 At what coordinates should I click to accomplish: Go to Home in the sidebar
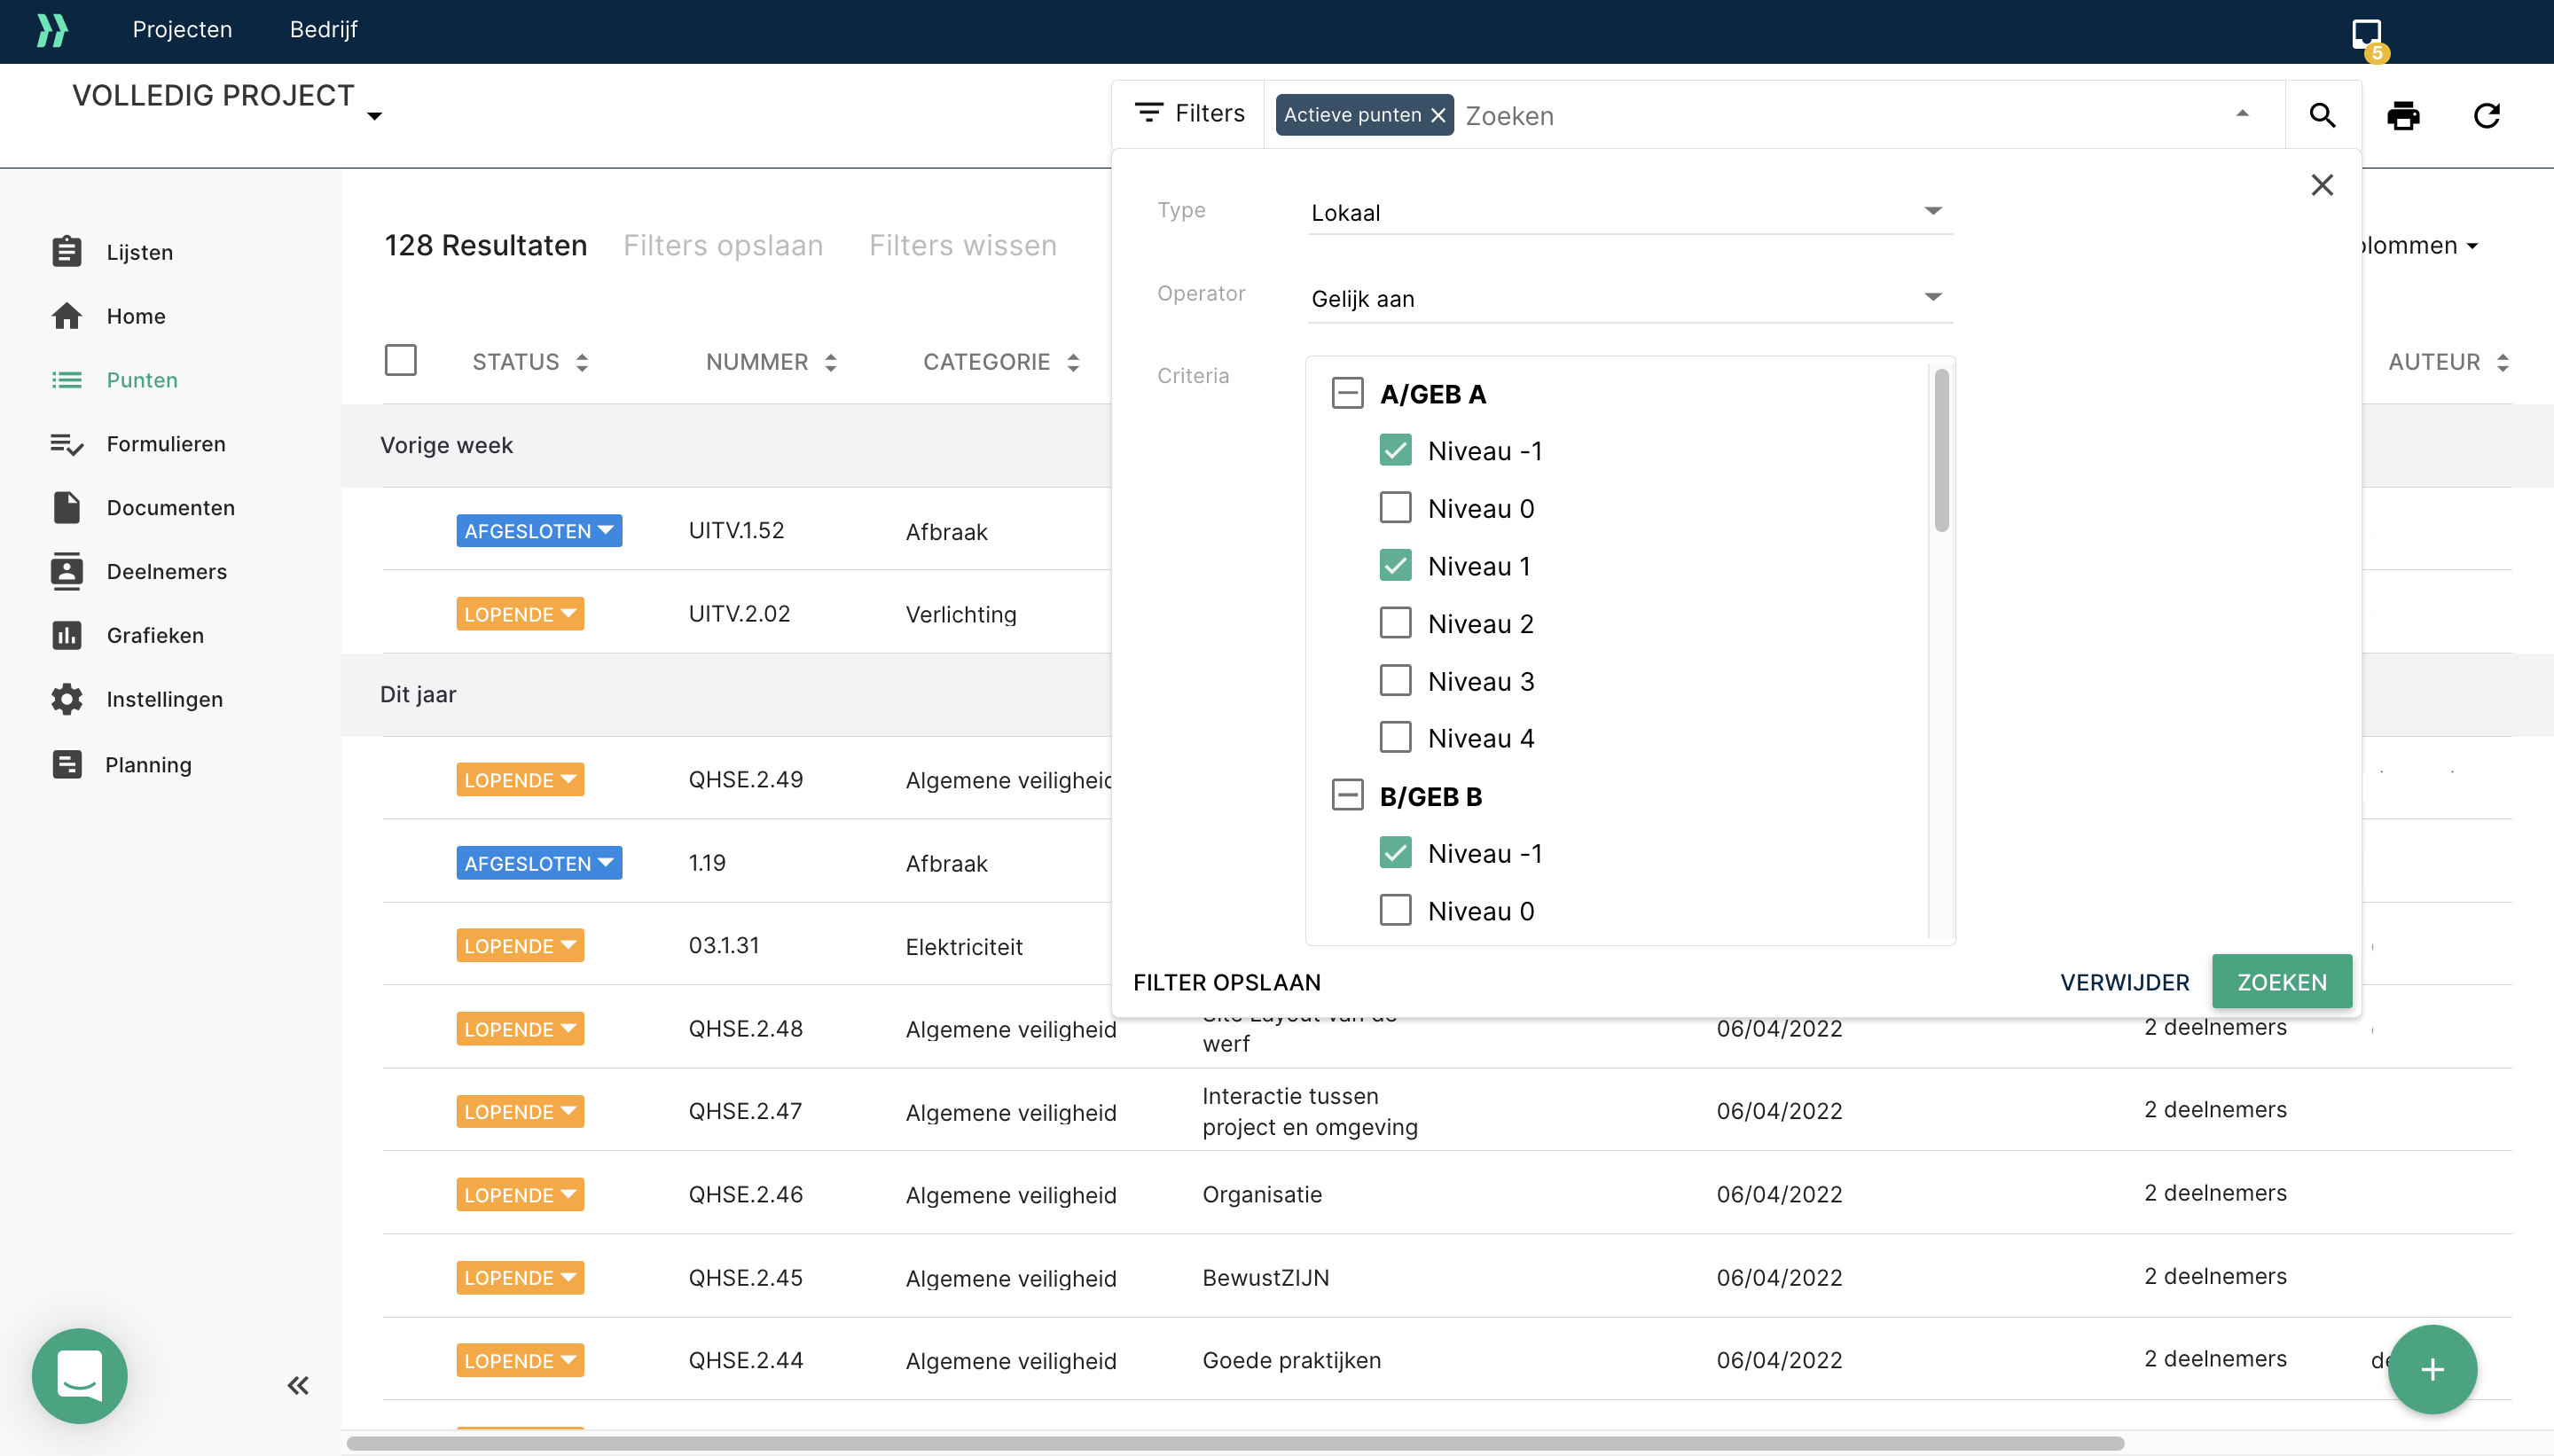click(x=136, y=316)
